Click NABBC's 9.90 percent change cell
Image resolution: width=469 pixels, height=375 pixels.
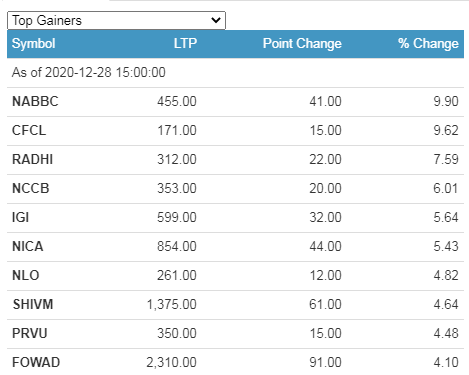pos(446,101)
